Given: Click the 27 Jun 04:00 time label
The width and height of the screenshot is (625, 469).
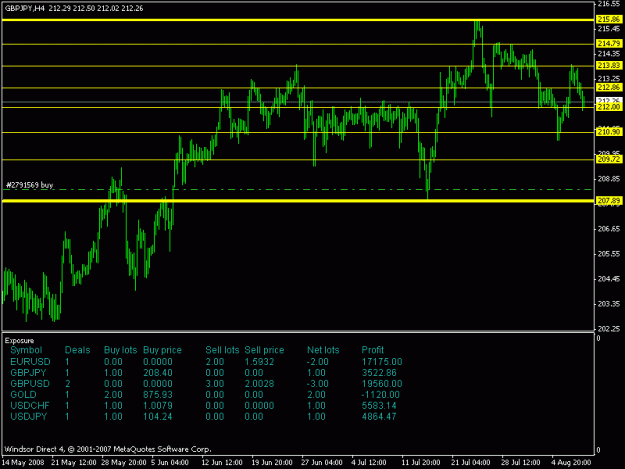Looking at the screenshot, I should [x=322, y=463].
